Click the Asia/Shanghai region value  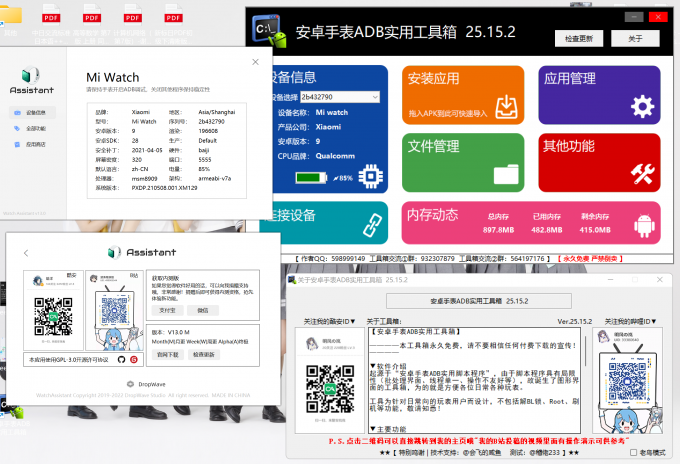pyautogui.click(x=217, y=112)
